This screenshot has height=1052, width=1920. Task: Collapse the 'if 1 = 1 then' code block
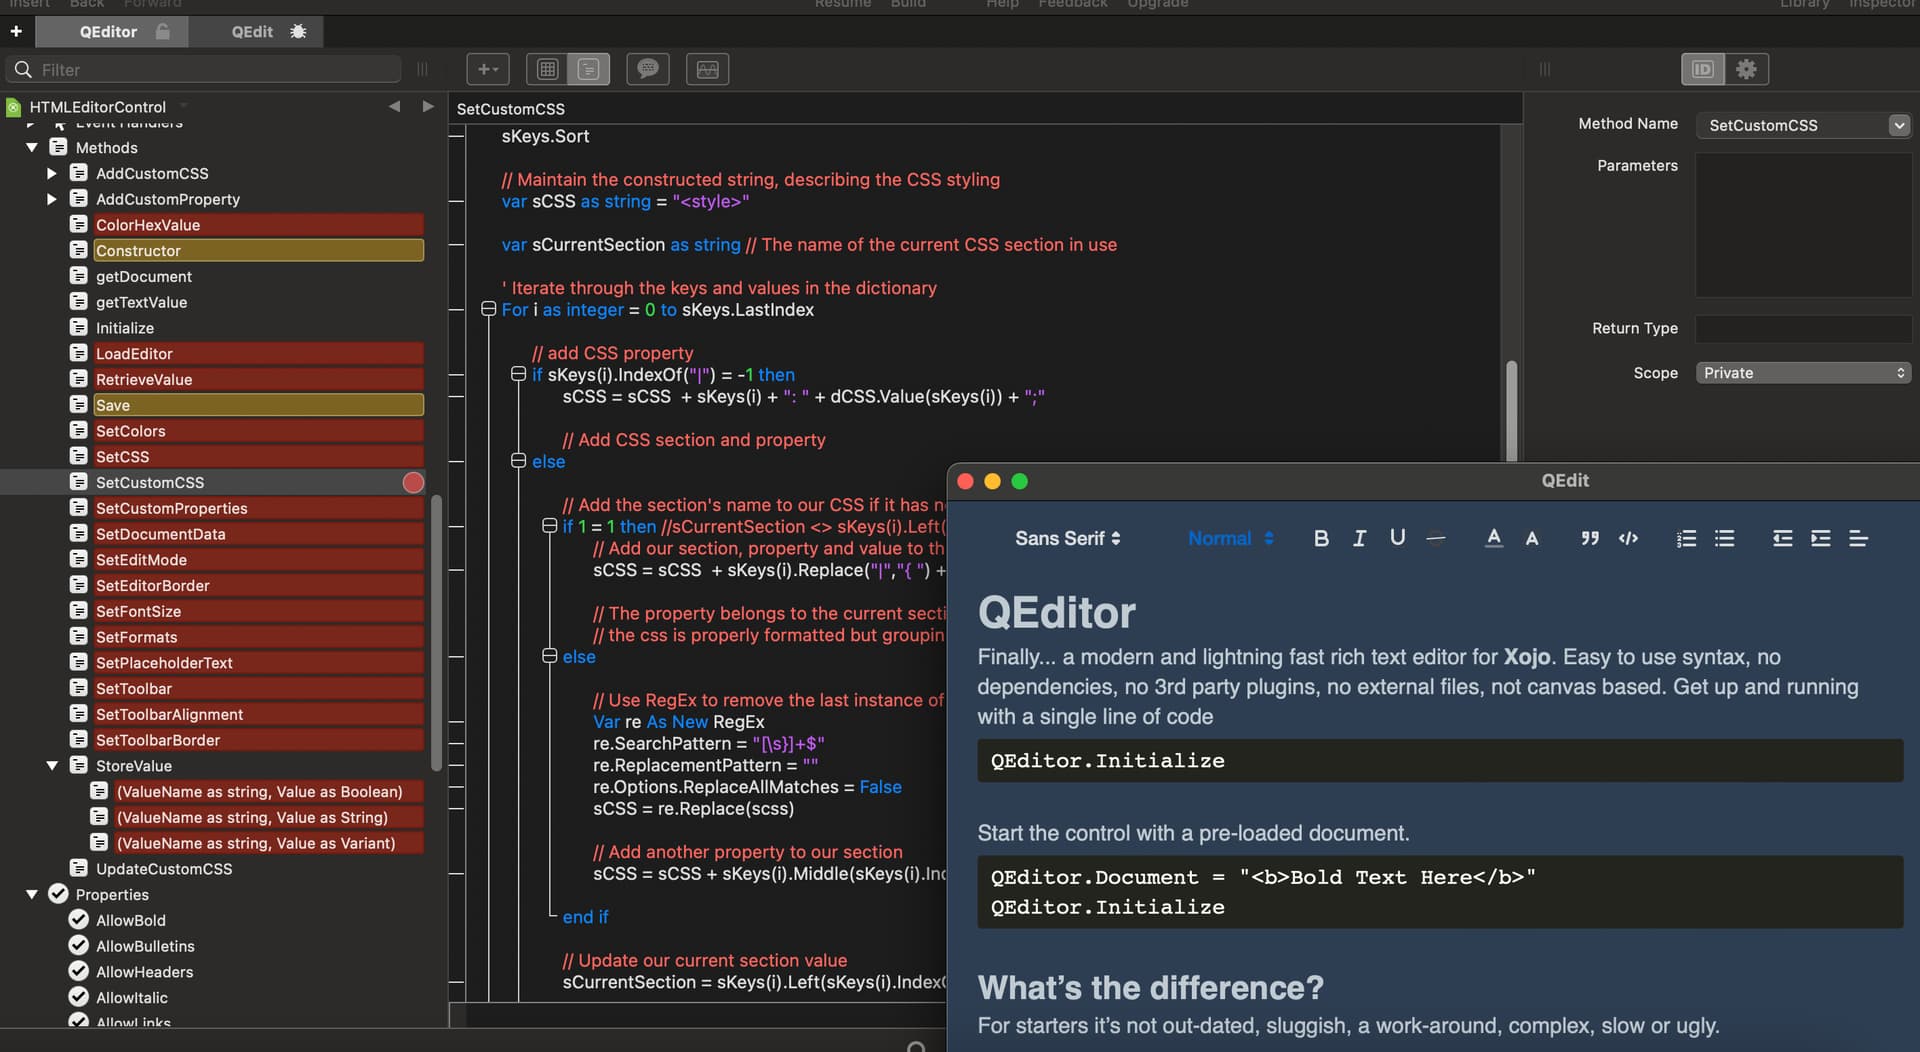pos(549,526)
